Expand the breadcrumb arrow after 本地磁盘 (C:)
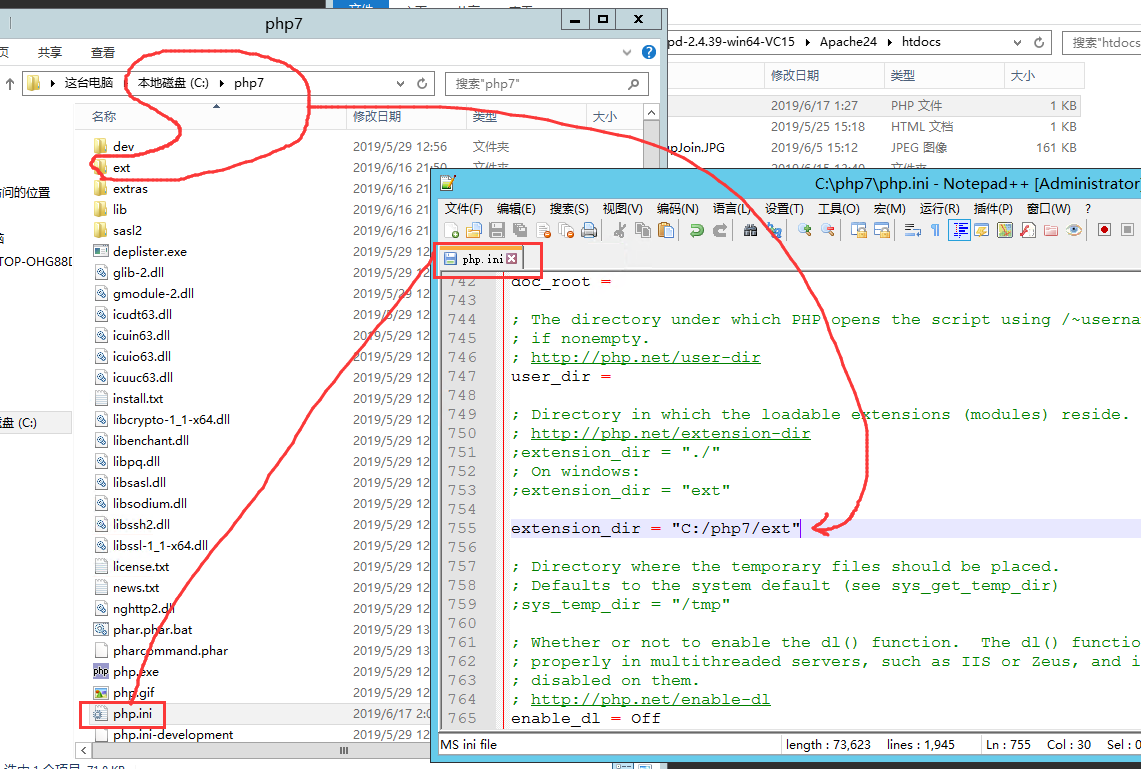This screenshot has width=1141, height=769. coord(223,84)
